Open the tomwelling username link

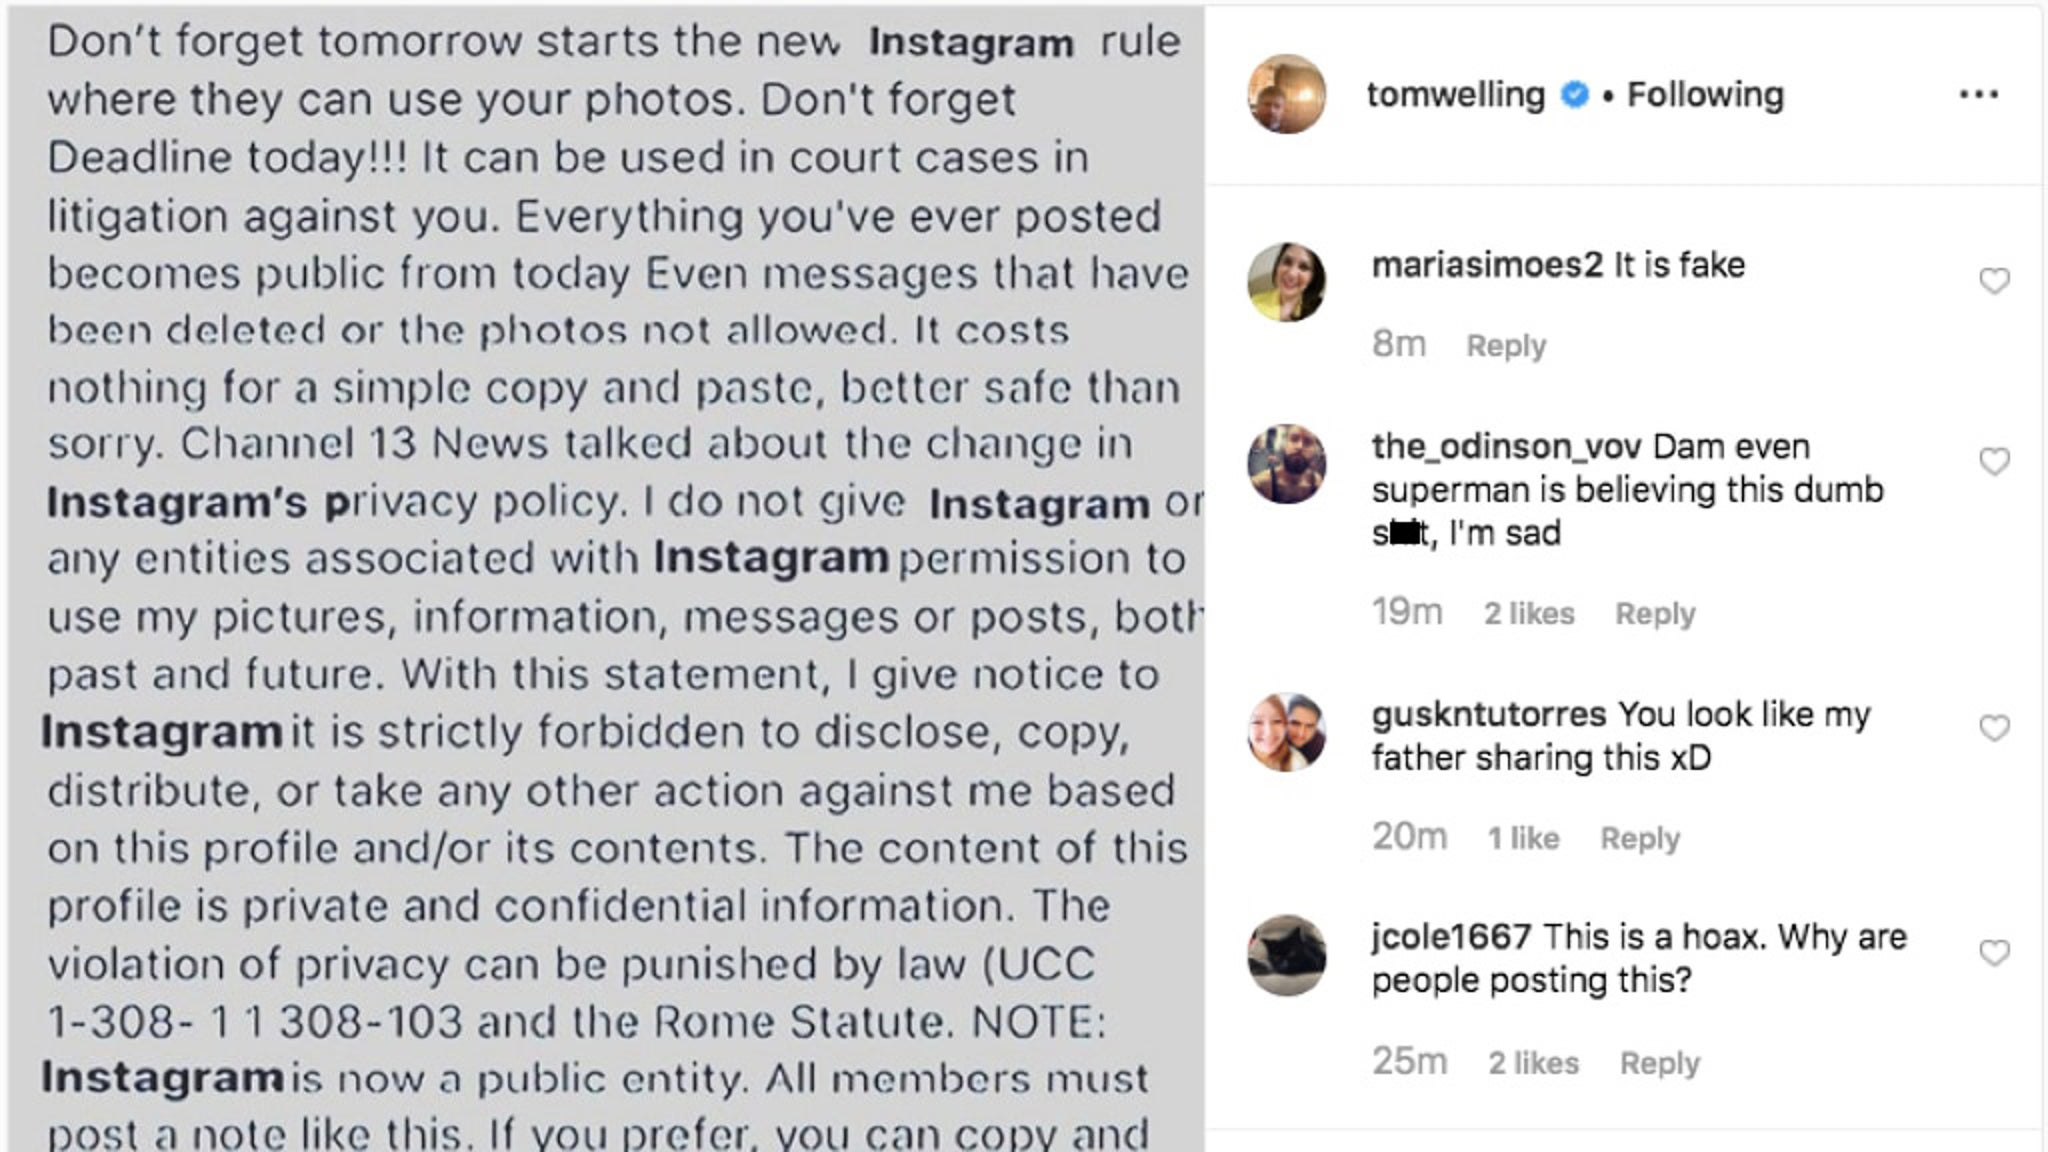coord(1455,95)
